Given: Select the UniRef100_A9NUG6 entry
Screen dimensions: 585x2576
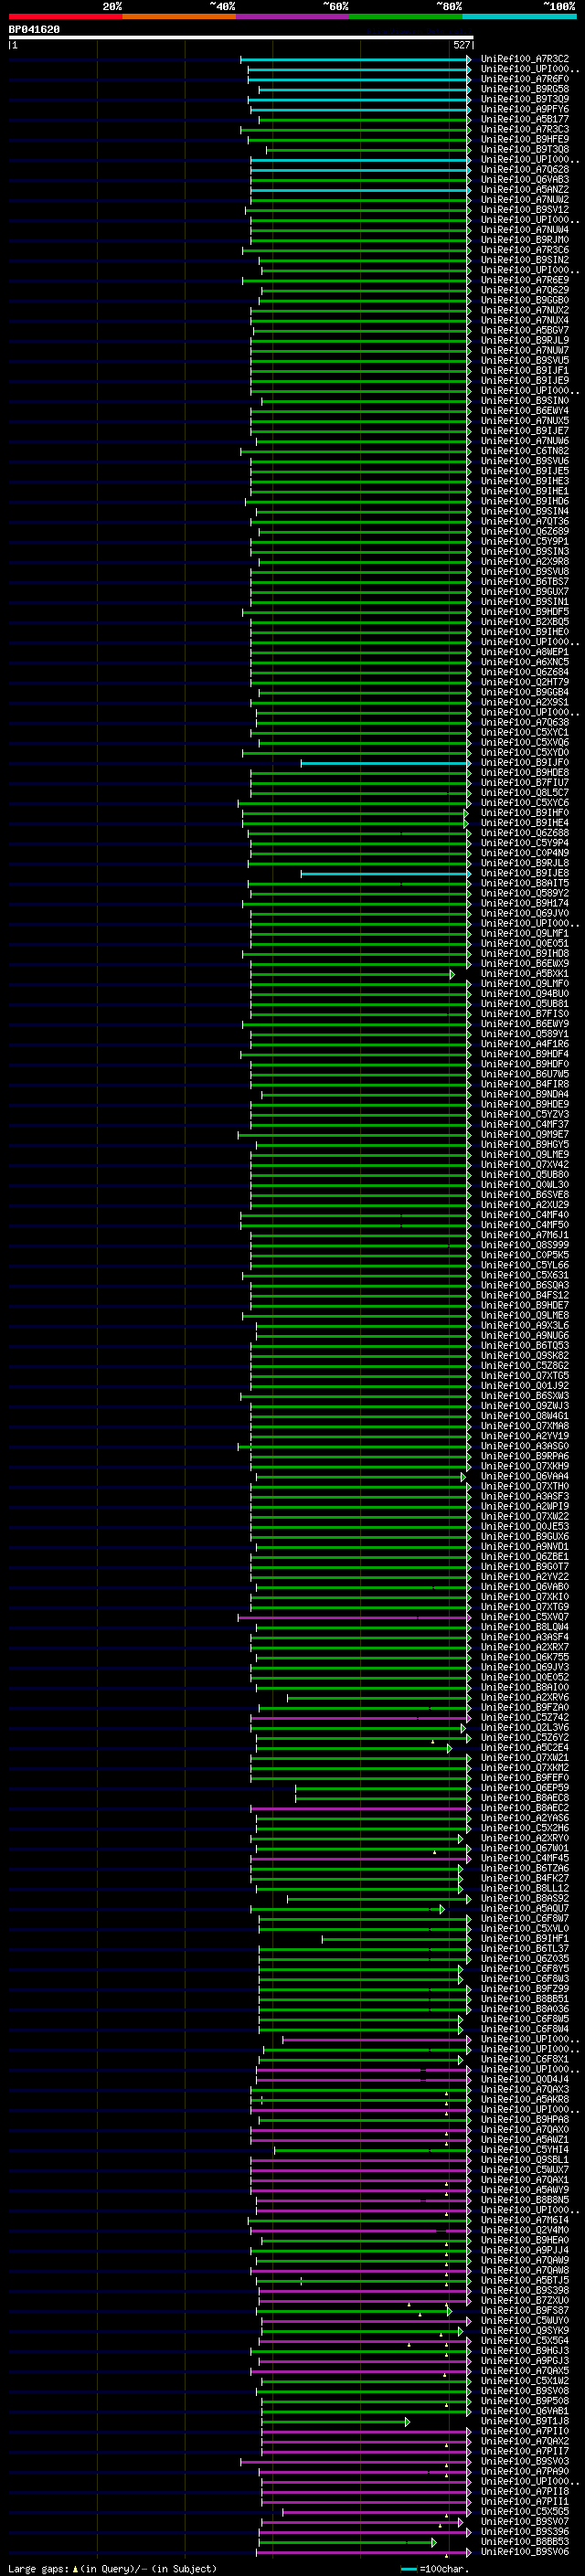Looking at the screenshot, I should [x=525, y=1335].
